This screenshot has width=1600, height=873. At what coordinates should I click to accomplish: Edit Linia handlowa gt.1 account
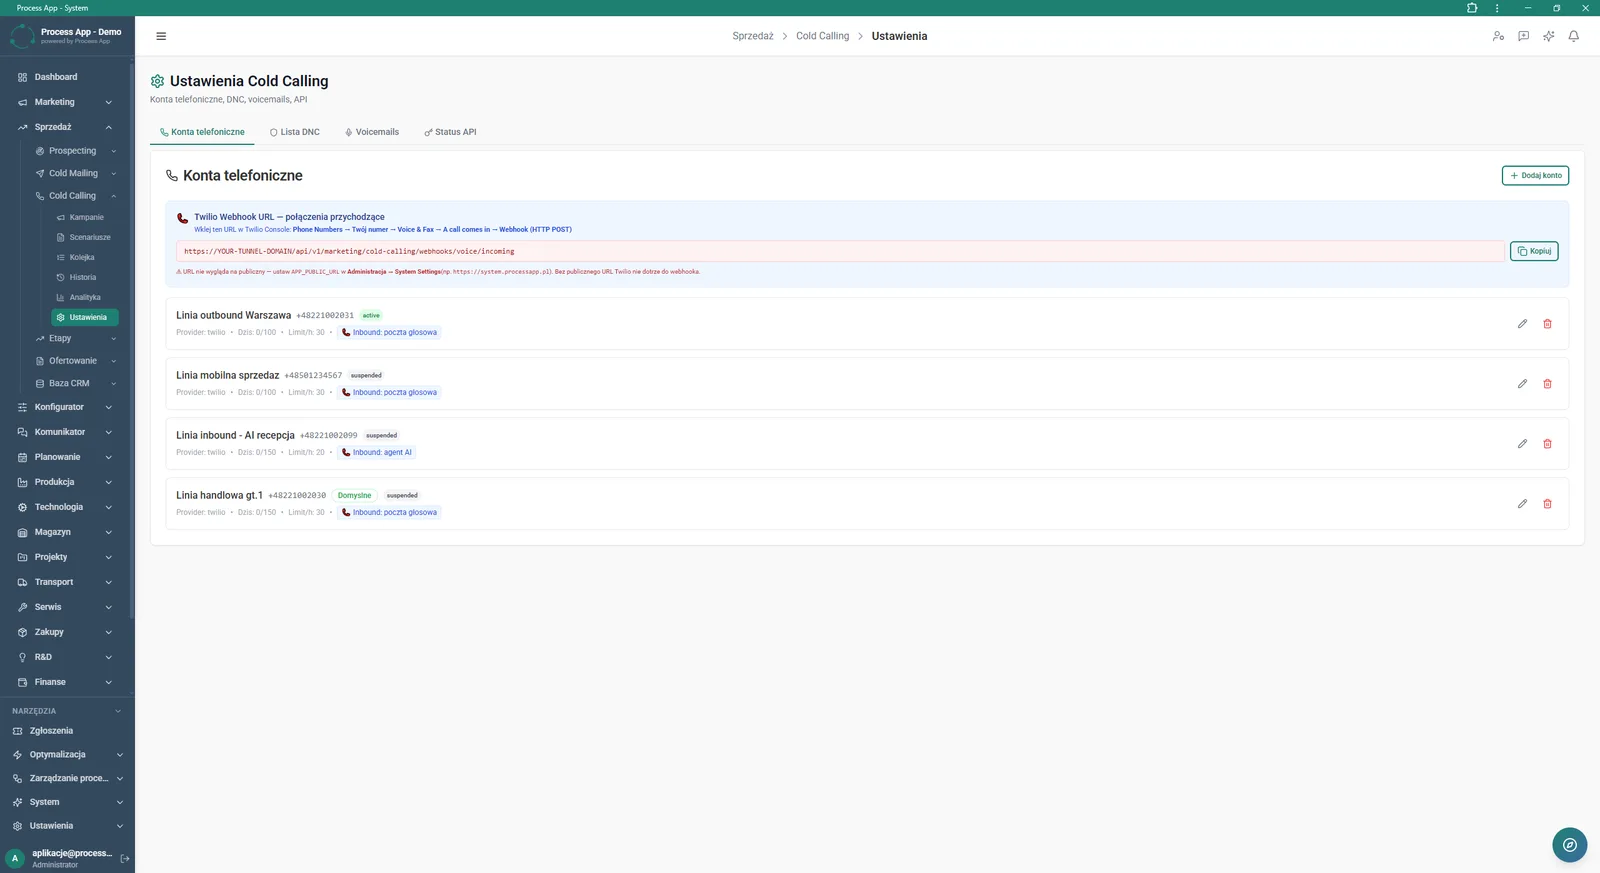point(1522,504)
